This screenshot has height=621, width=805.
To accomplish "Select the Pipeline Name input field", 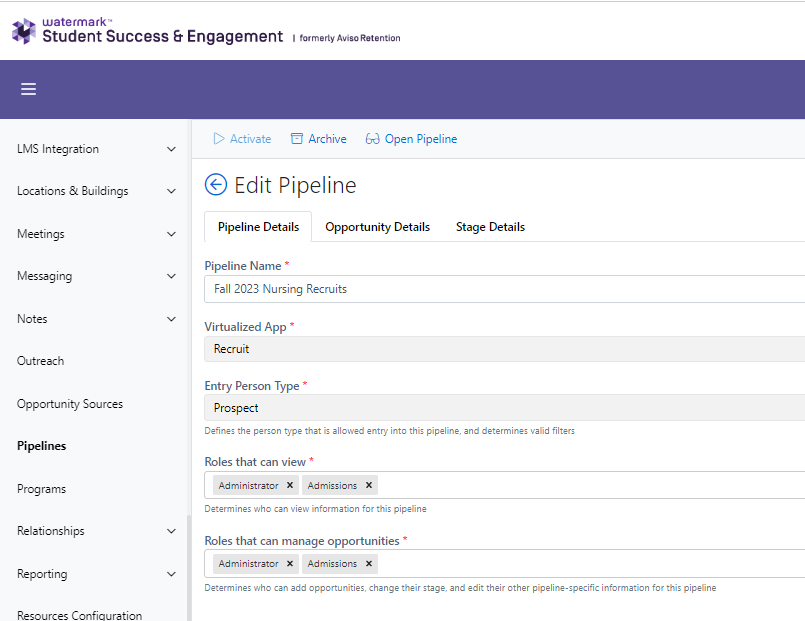I will coord(450,289).
